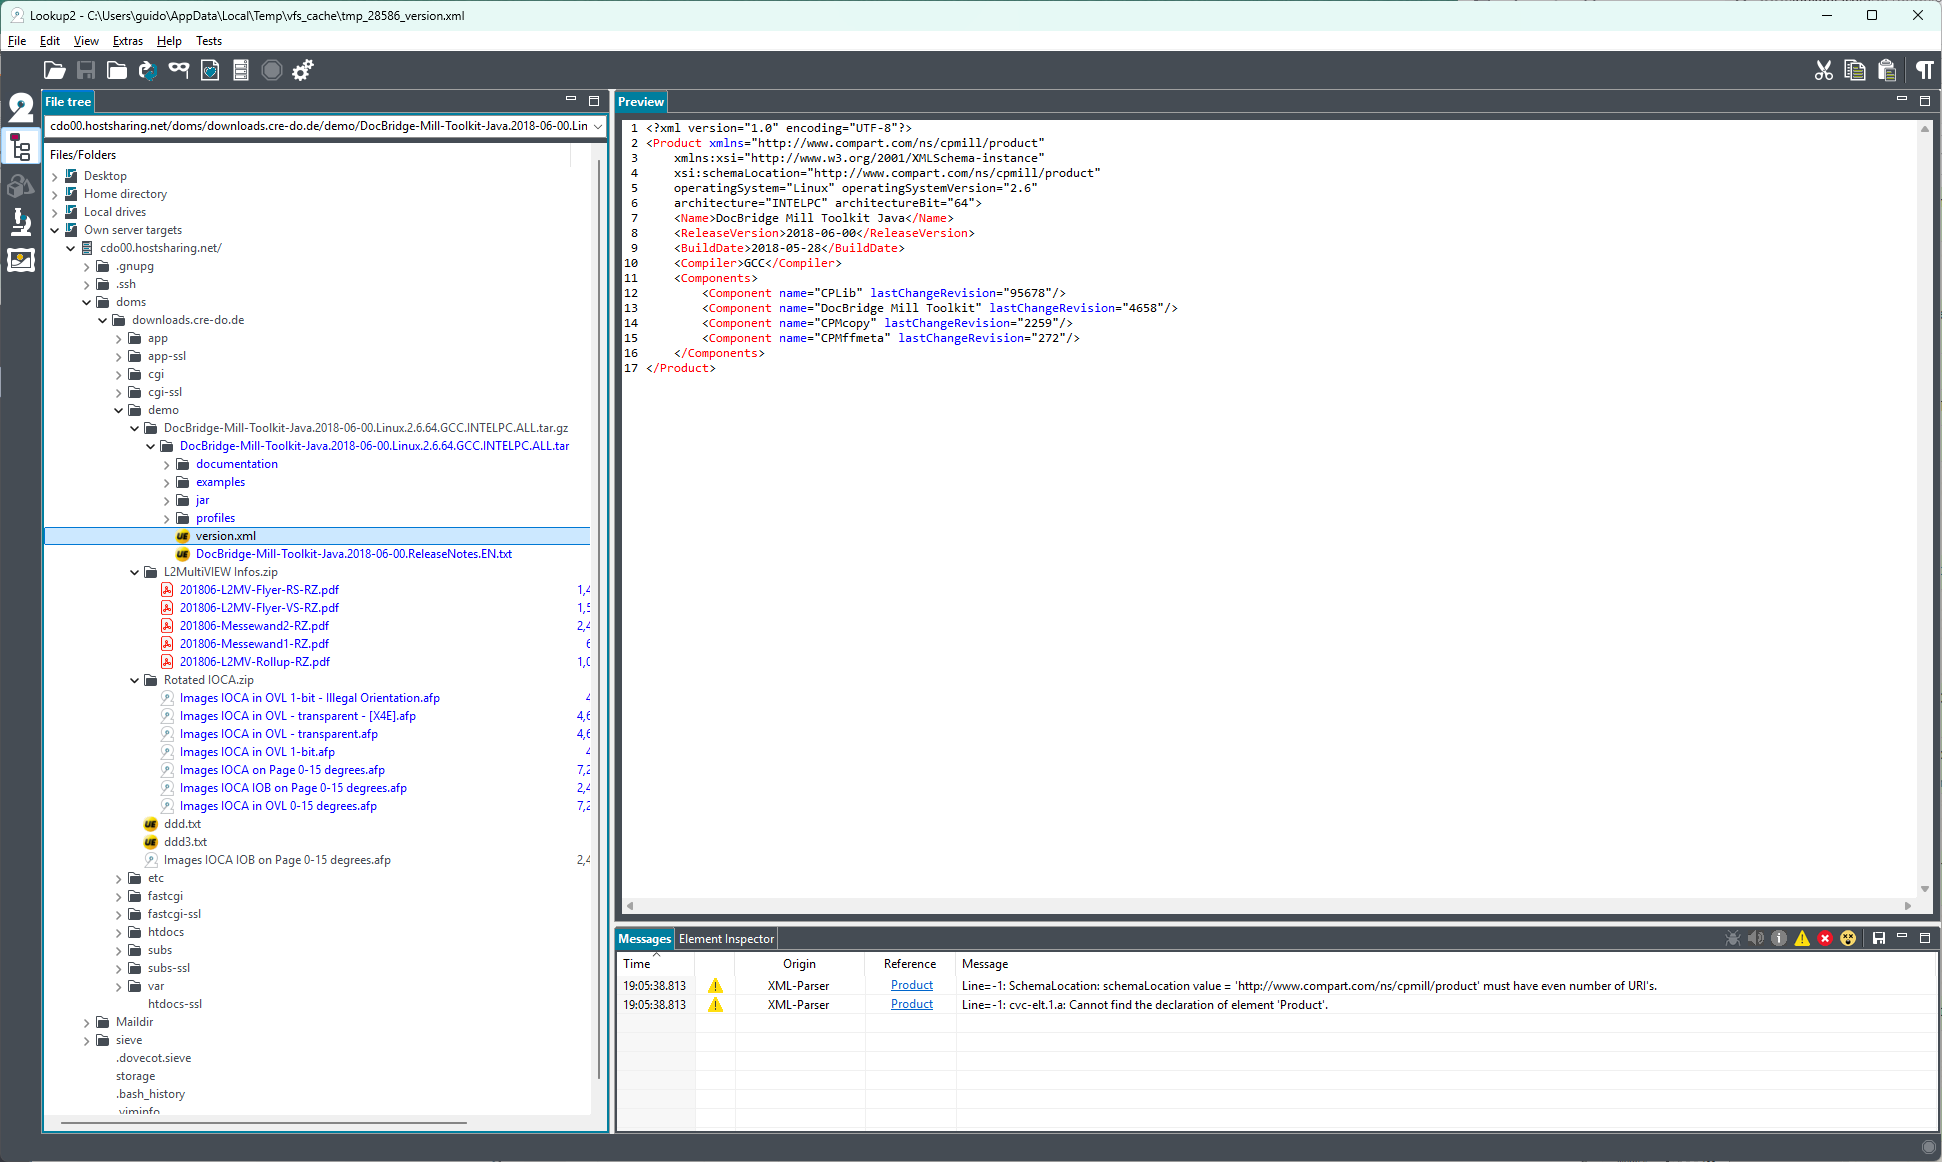
Task: Expand the htdocs folder
Action: coord(119,932)
